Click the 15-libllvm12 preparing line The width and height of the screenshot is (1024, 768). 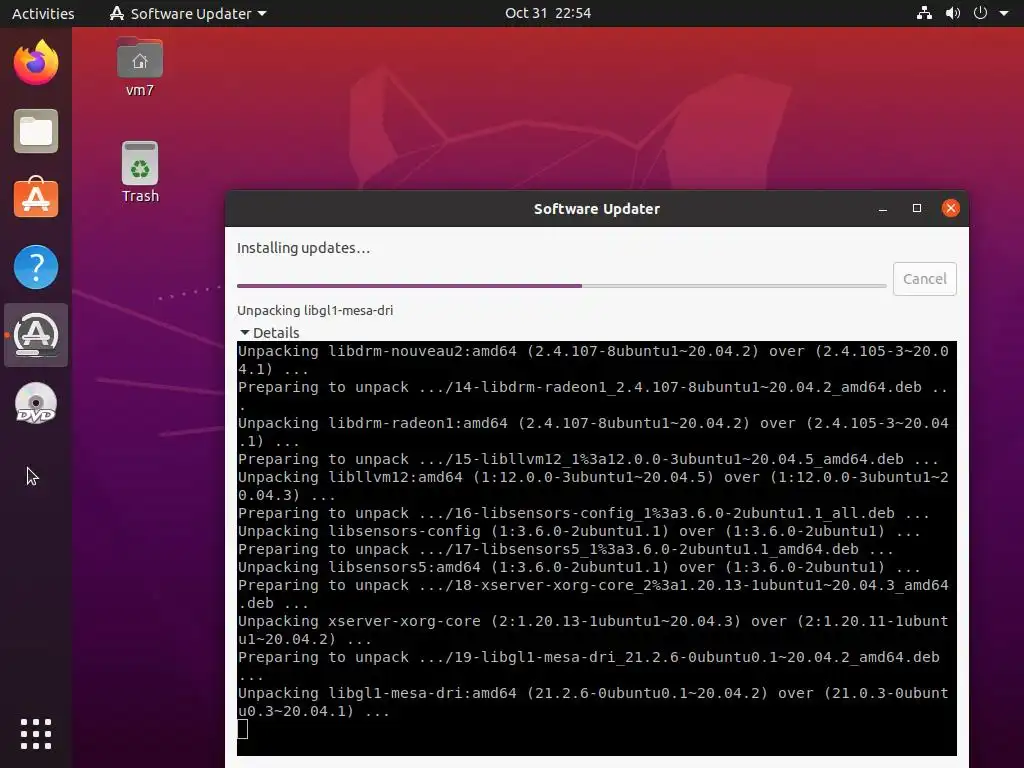coord(588,459)
